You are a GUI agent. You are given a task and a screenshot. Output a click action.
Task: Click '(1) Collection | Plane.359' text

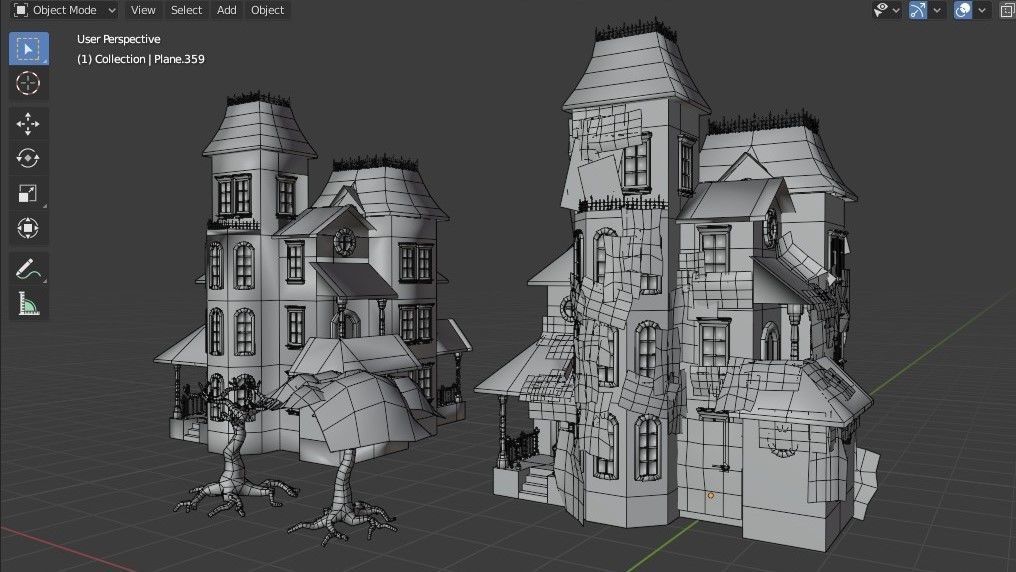pos(141,59)
